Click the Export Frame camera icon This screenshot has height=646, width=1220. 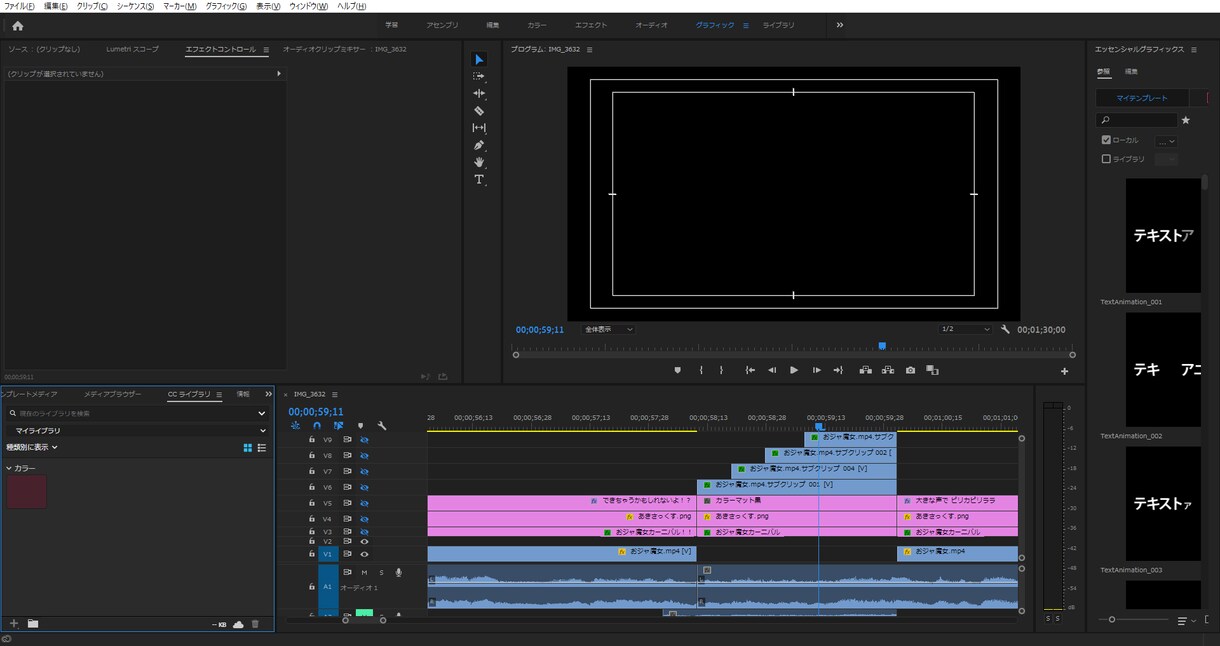910,370
